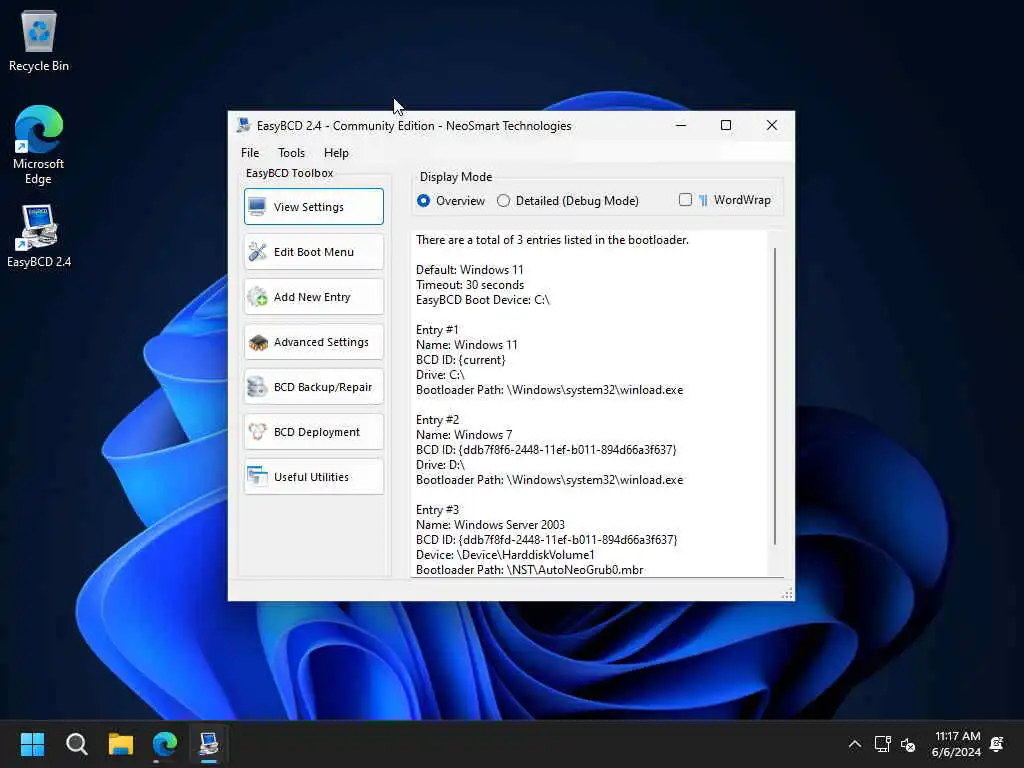
Task: Close the EasyBCD window
Action: click(771, 125)
